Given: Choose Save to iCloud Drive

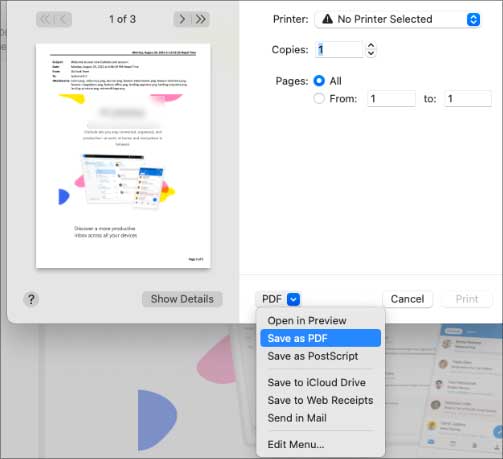Looking at the screenshot, I should pyautogui.click(x=320, y=382).
